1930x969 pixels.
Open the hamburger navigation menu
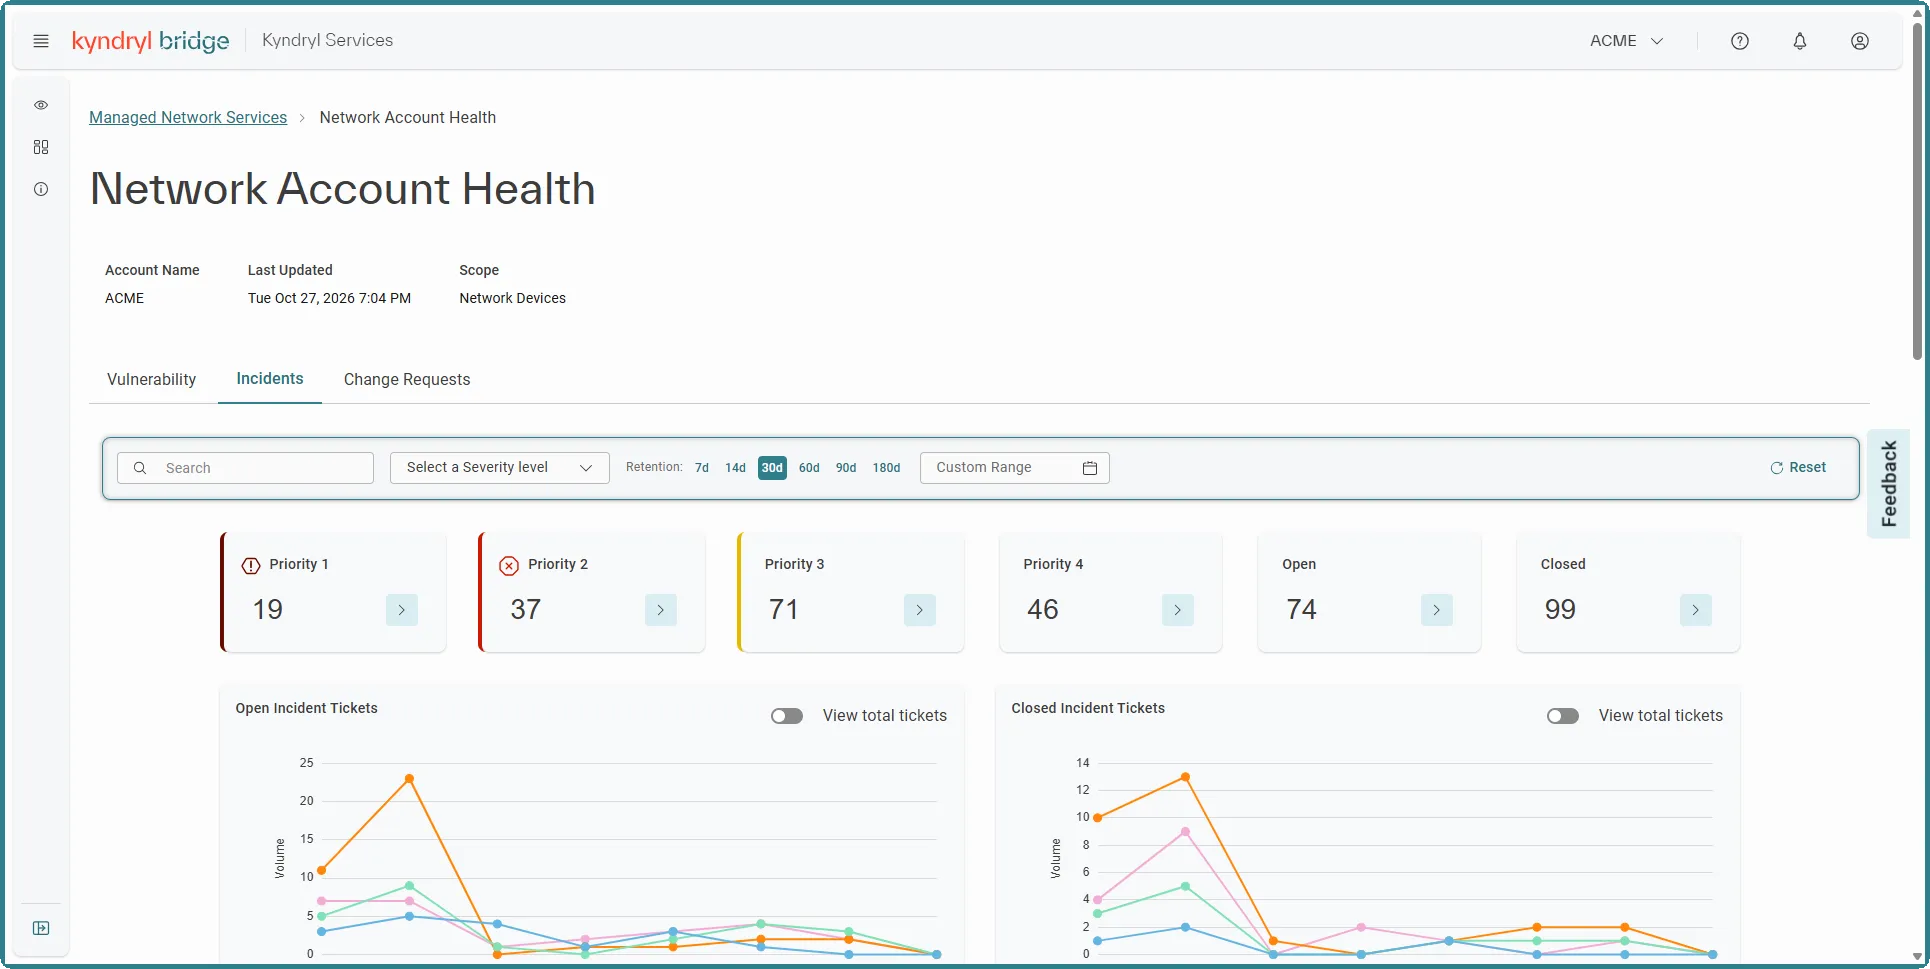point(41,41)
